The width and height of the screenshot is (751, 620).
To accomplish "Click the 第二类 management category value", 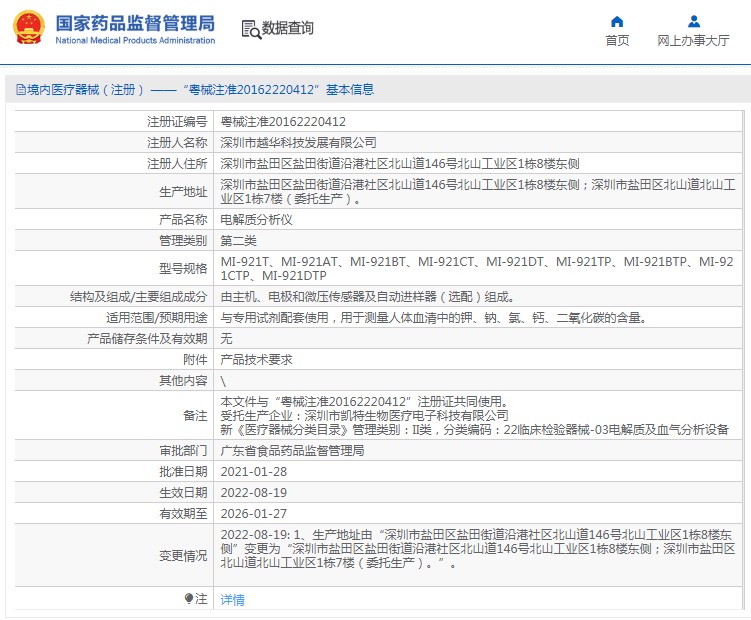I will (238, 241).
